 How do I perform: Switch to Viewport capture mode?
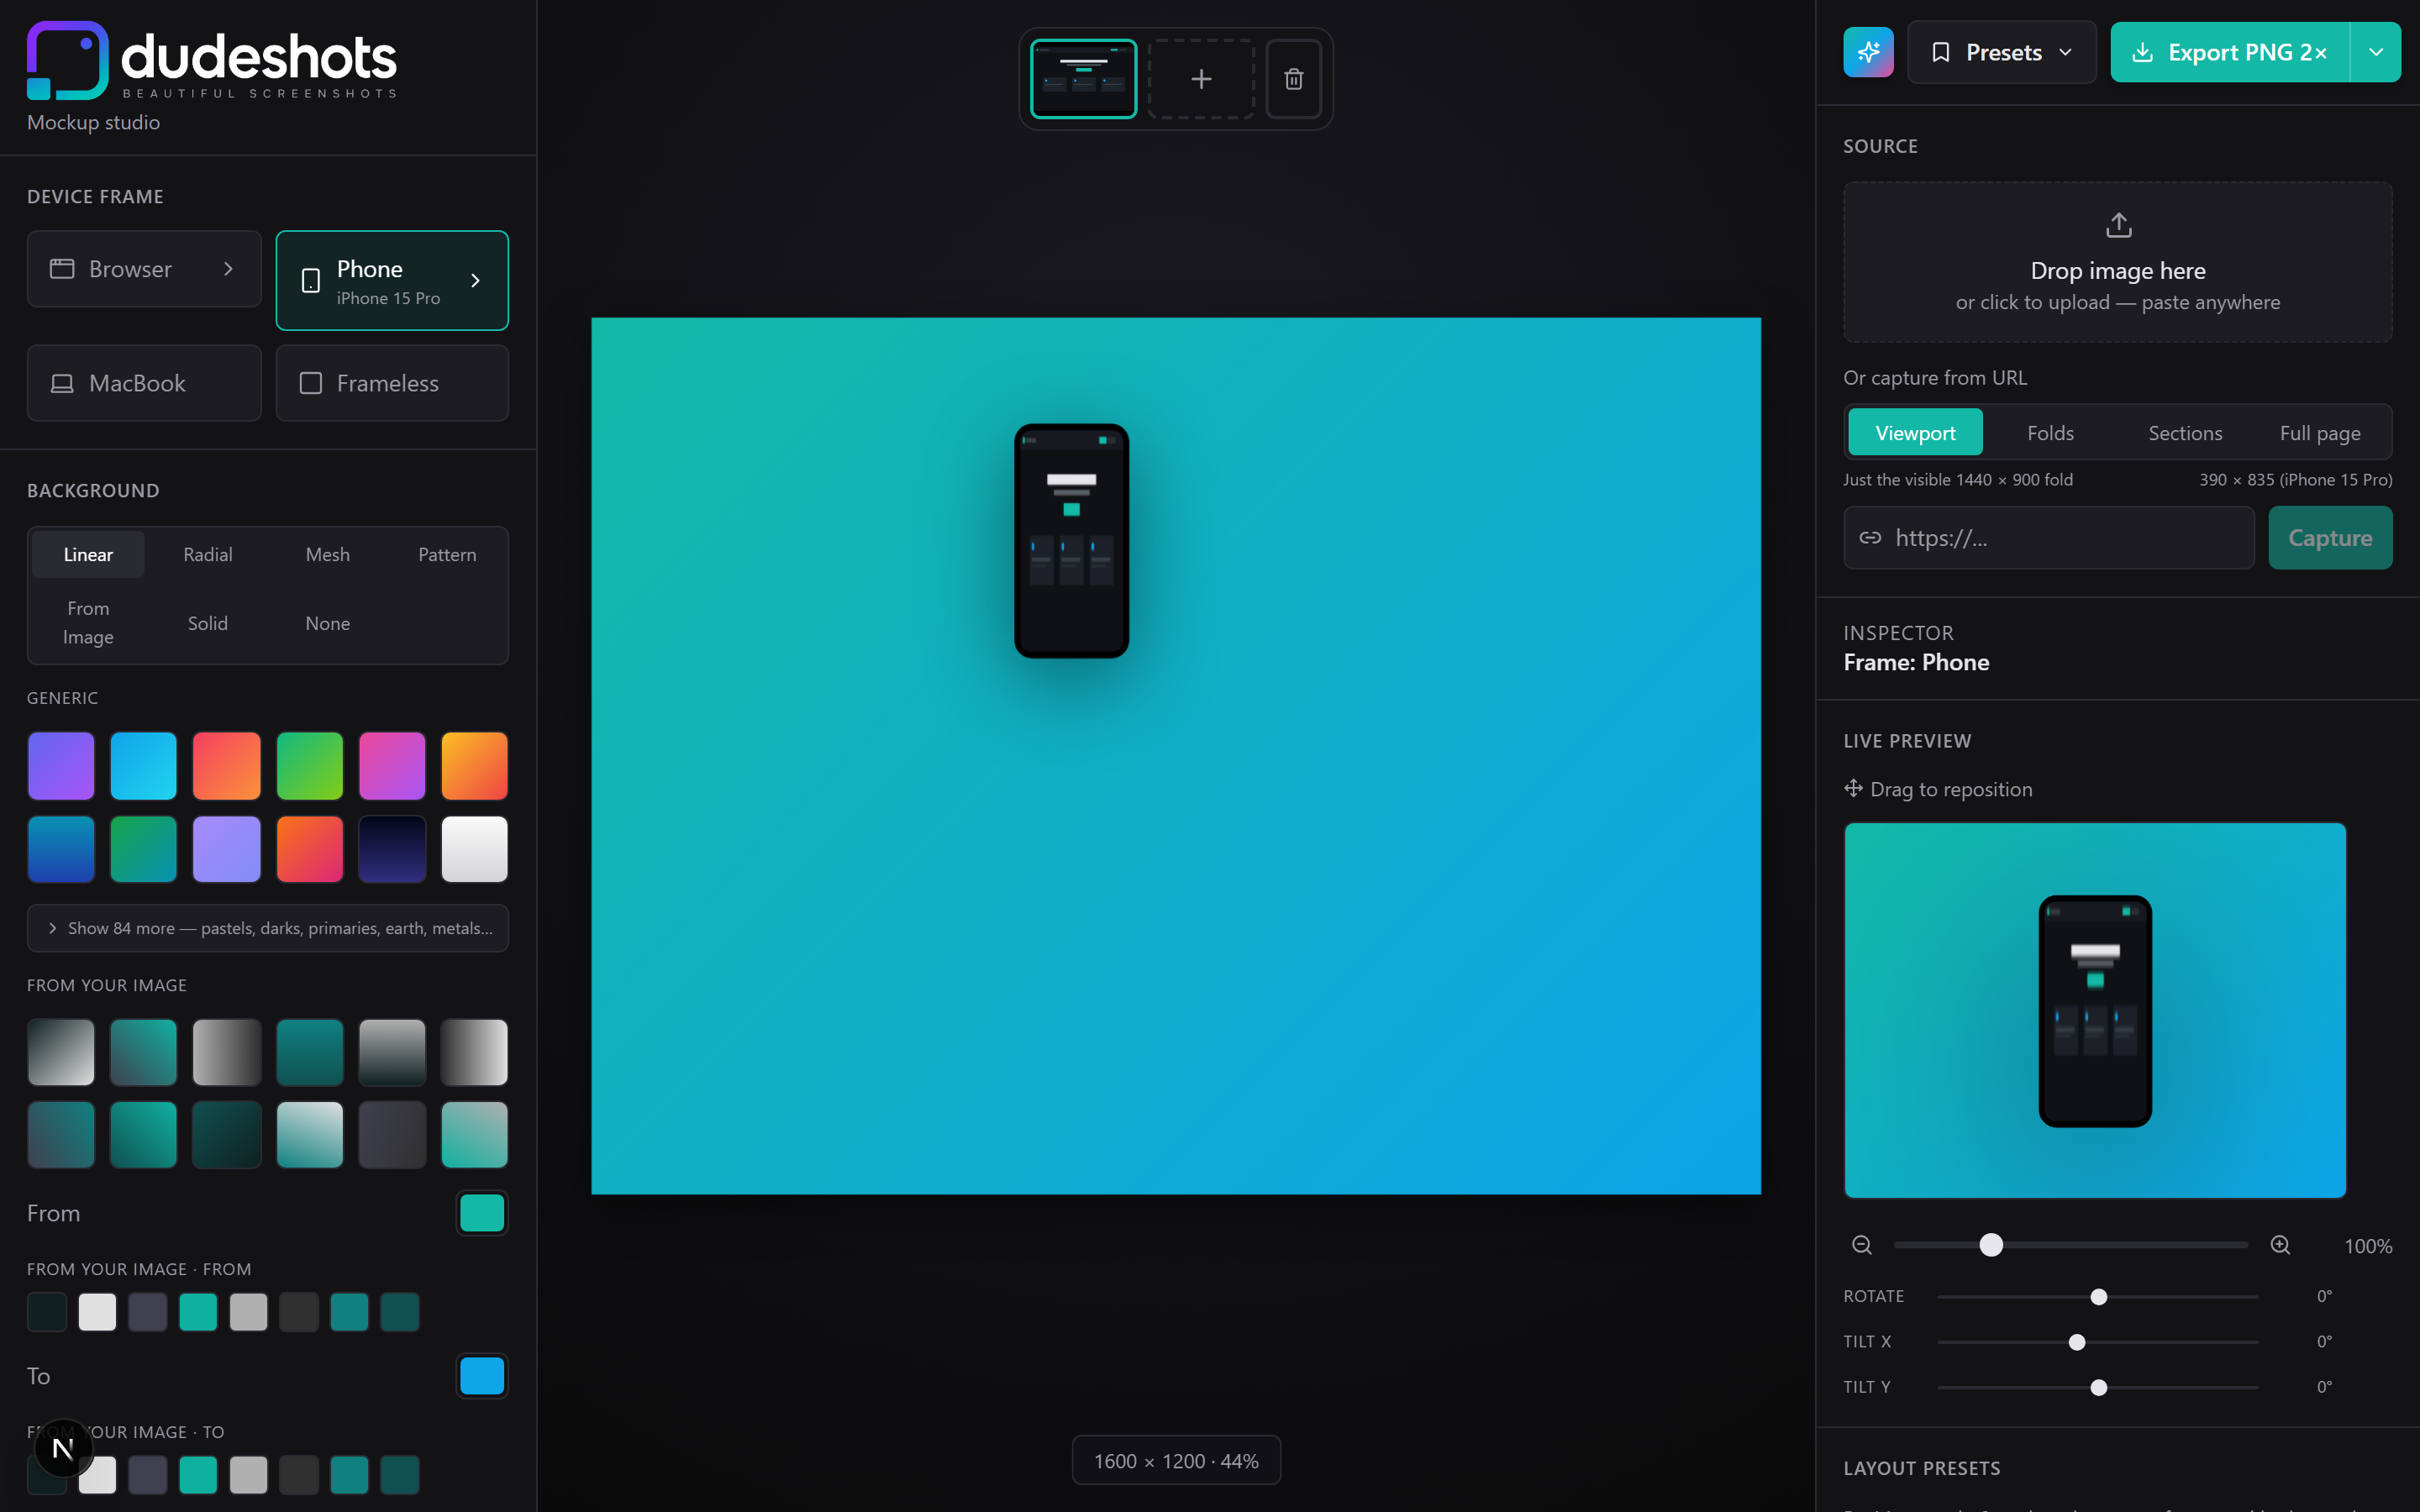pyautogui.click(x=1915, y=433)
